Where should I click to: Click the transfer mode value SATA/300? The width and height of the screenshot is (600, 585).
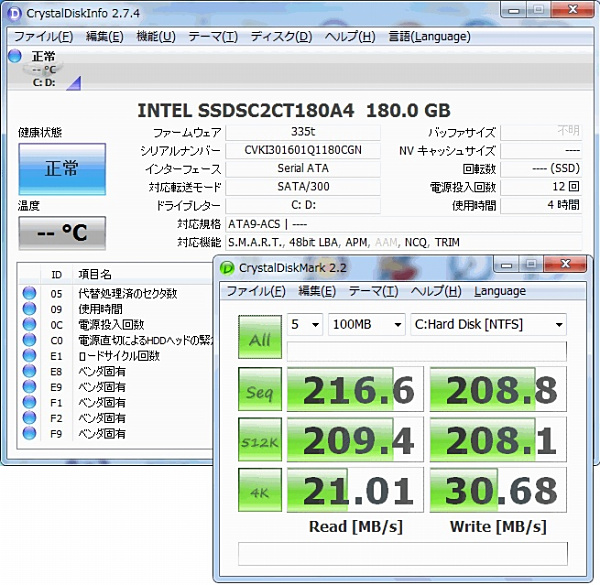(x=303, y=187)
